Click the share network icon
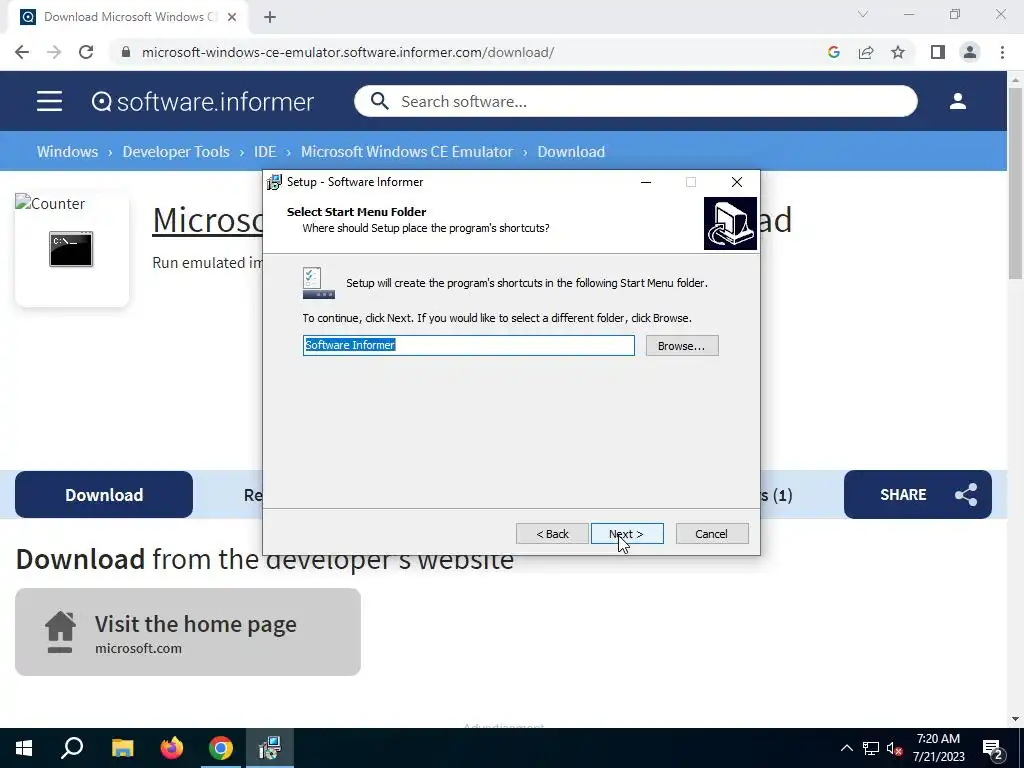Screen dimensions: 1024x768 click(966, 494)
